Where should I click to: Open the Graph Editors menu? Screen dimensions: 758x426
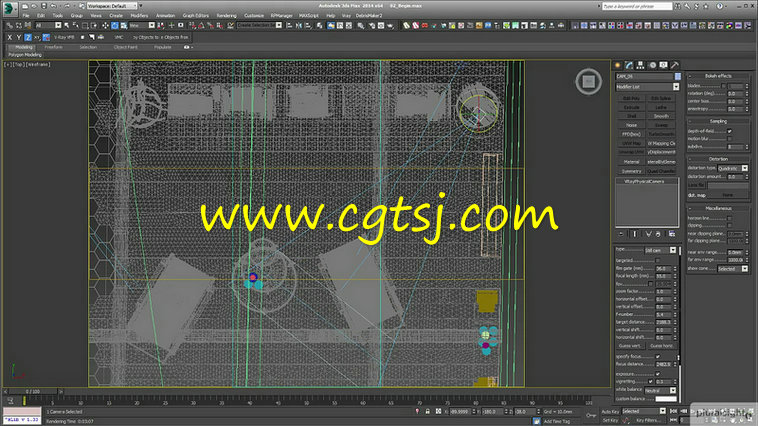[x=195, y=15]
